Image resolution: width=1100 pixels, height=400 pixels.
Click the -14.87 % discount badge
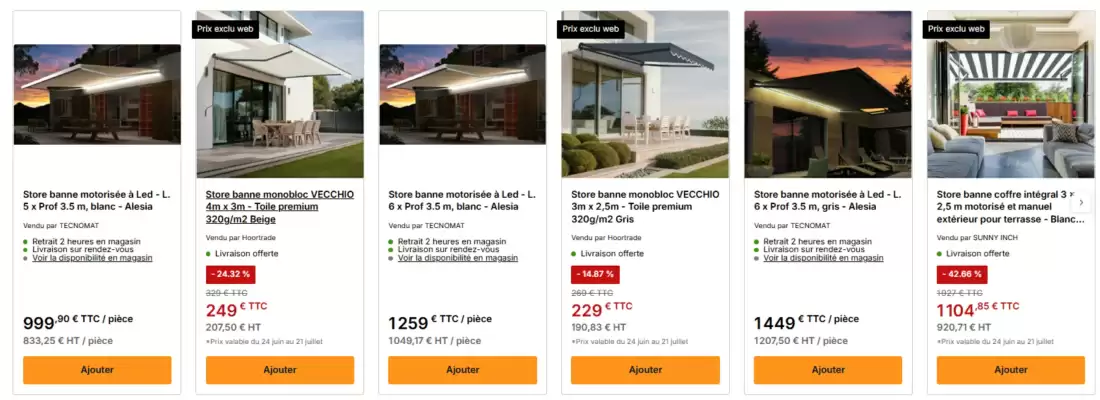(595, 274)
